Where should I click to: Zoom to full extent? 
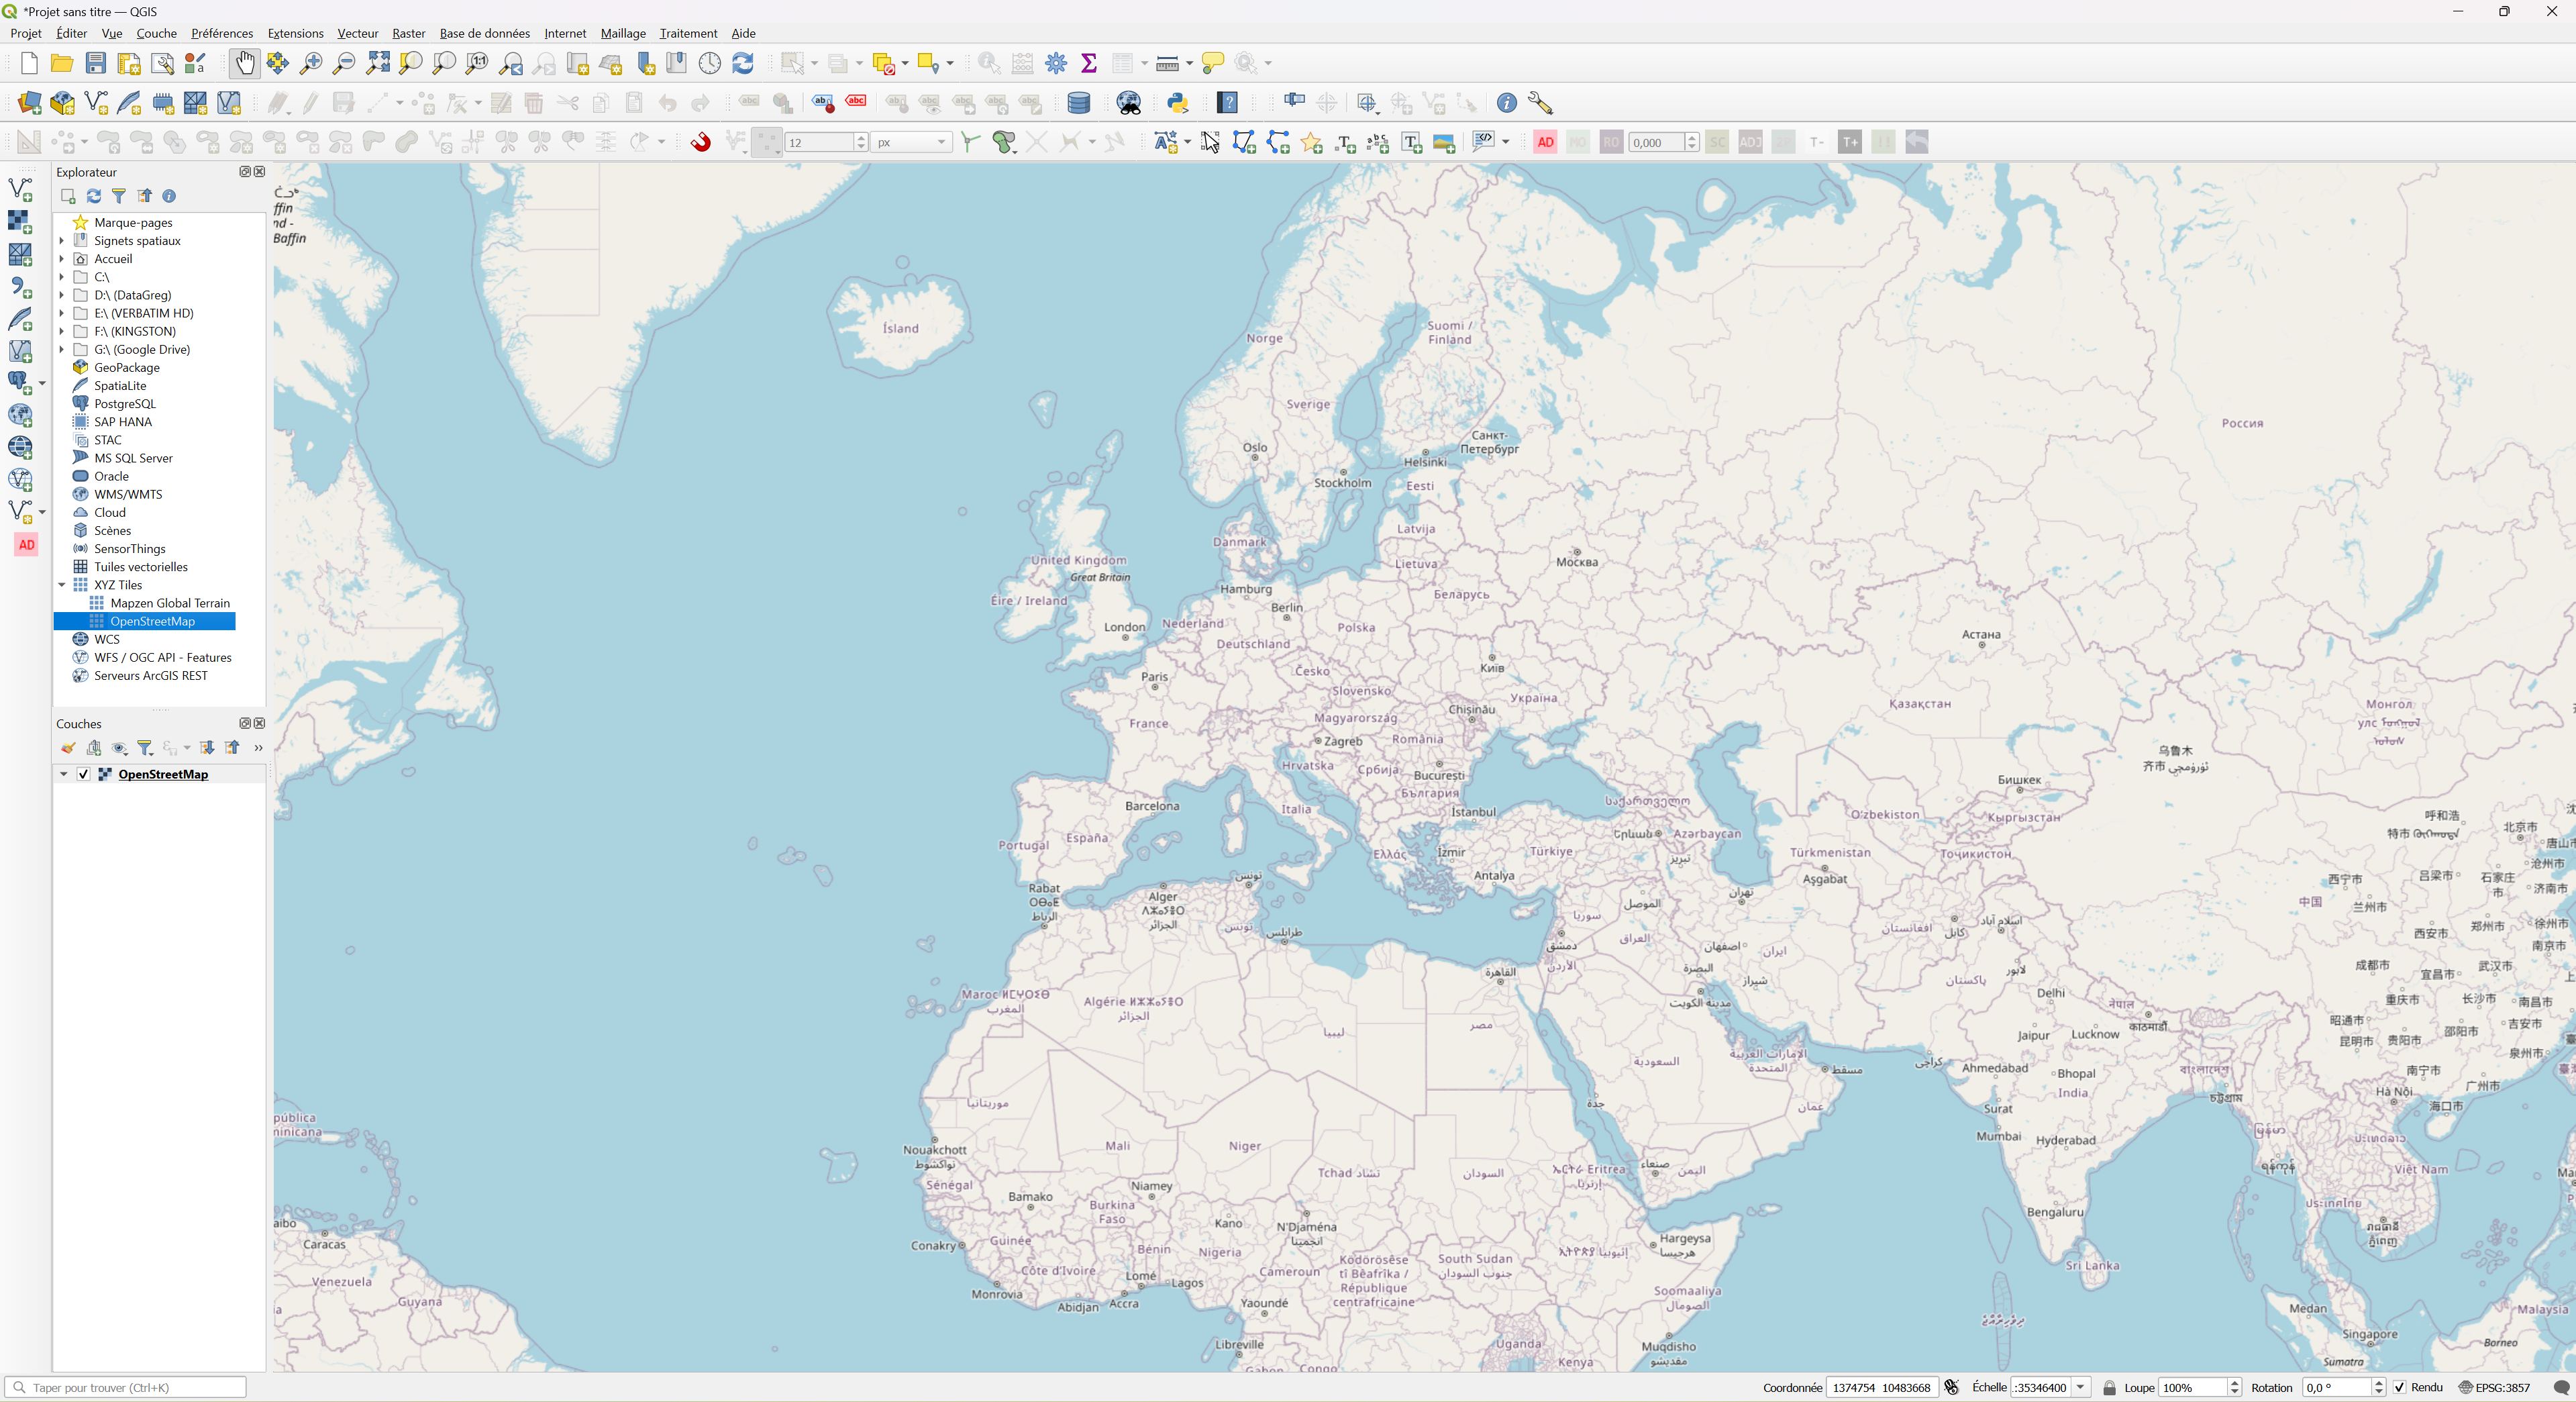point(378,63)
